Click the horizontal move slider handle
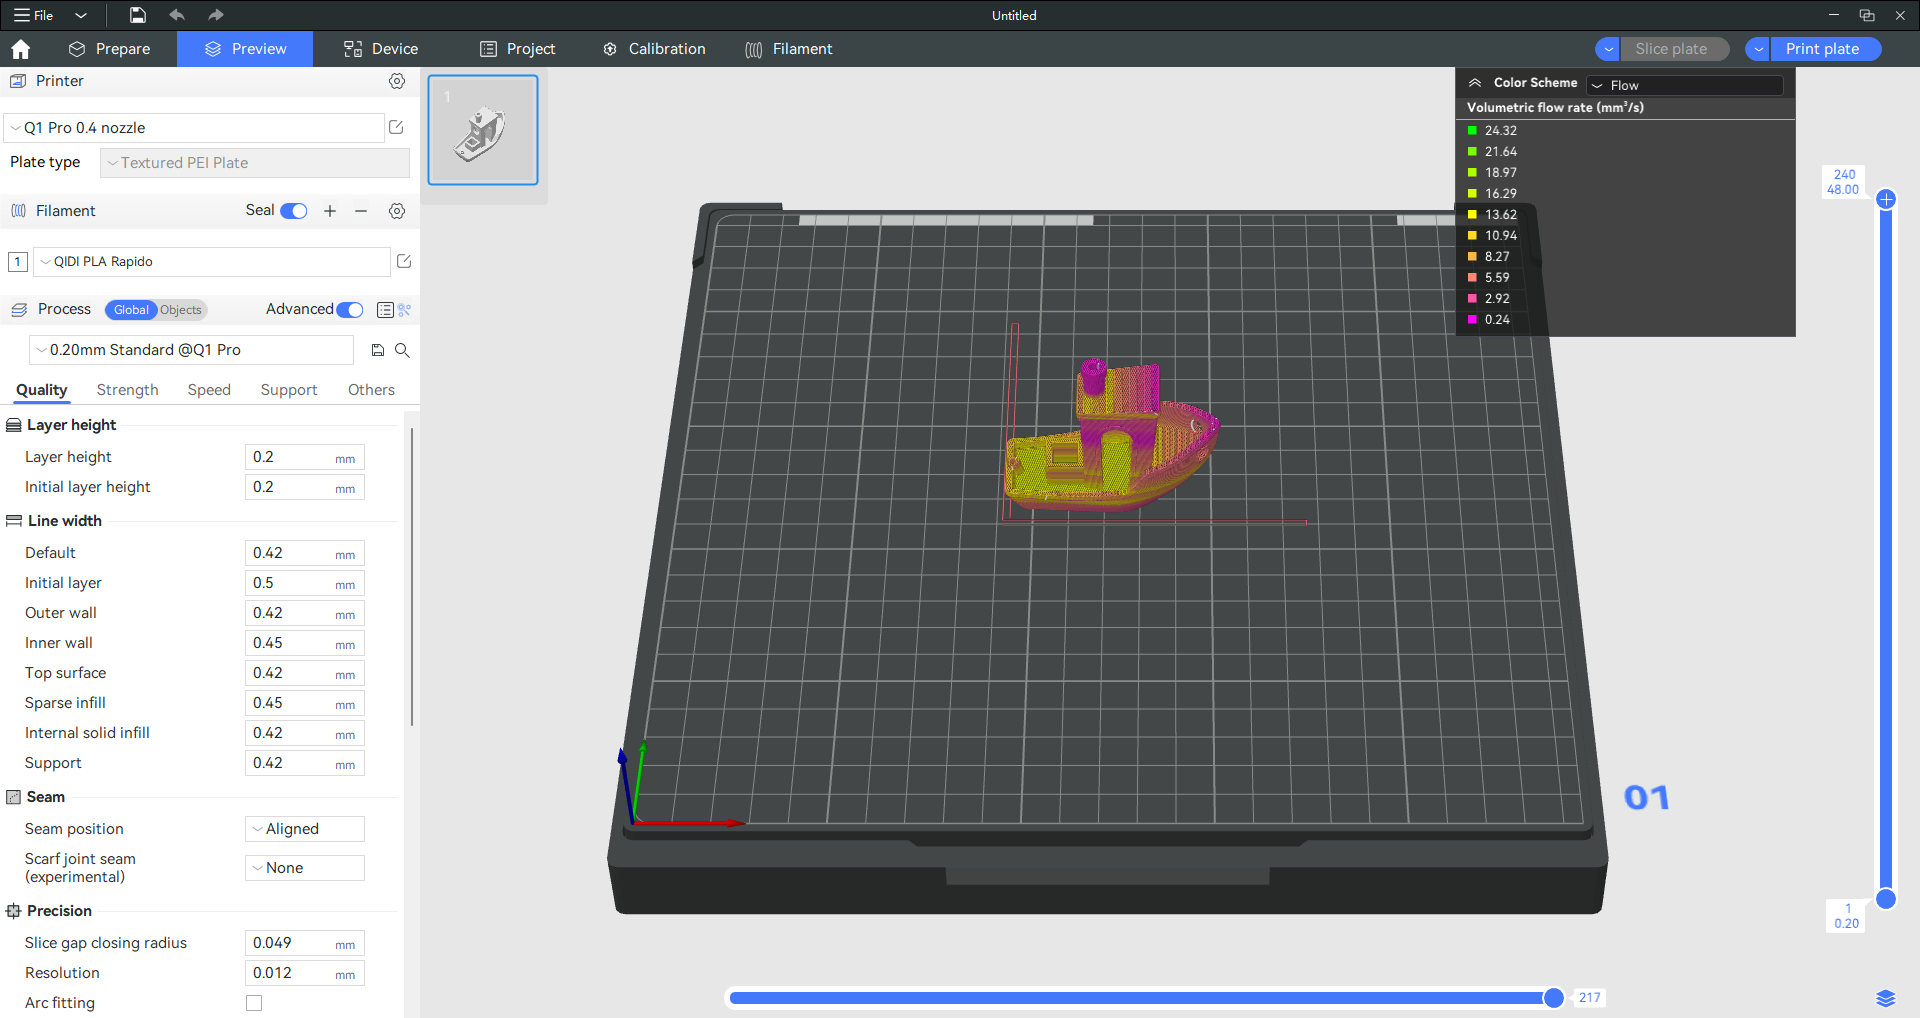 point(1553,997)
